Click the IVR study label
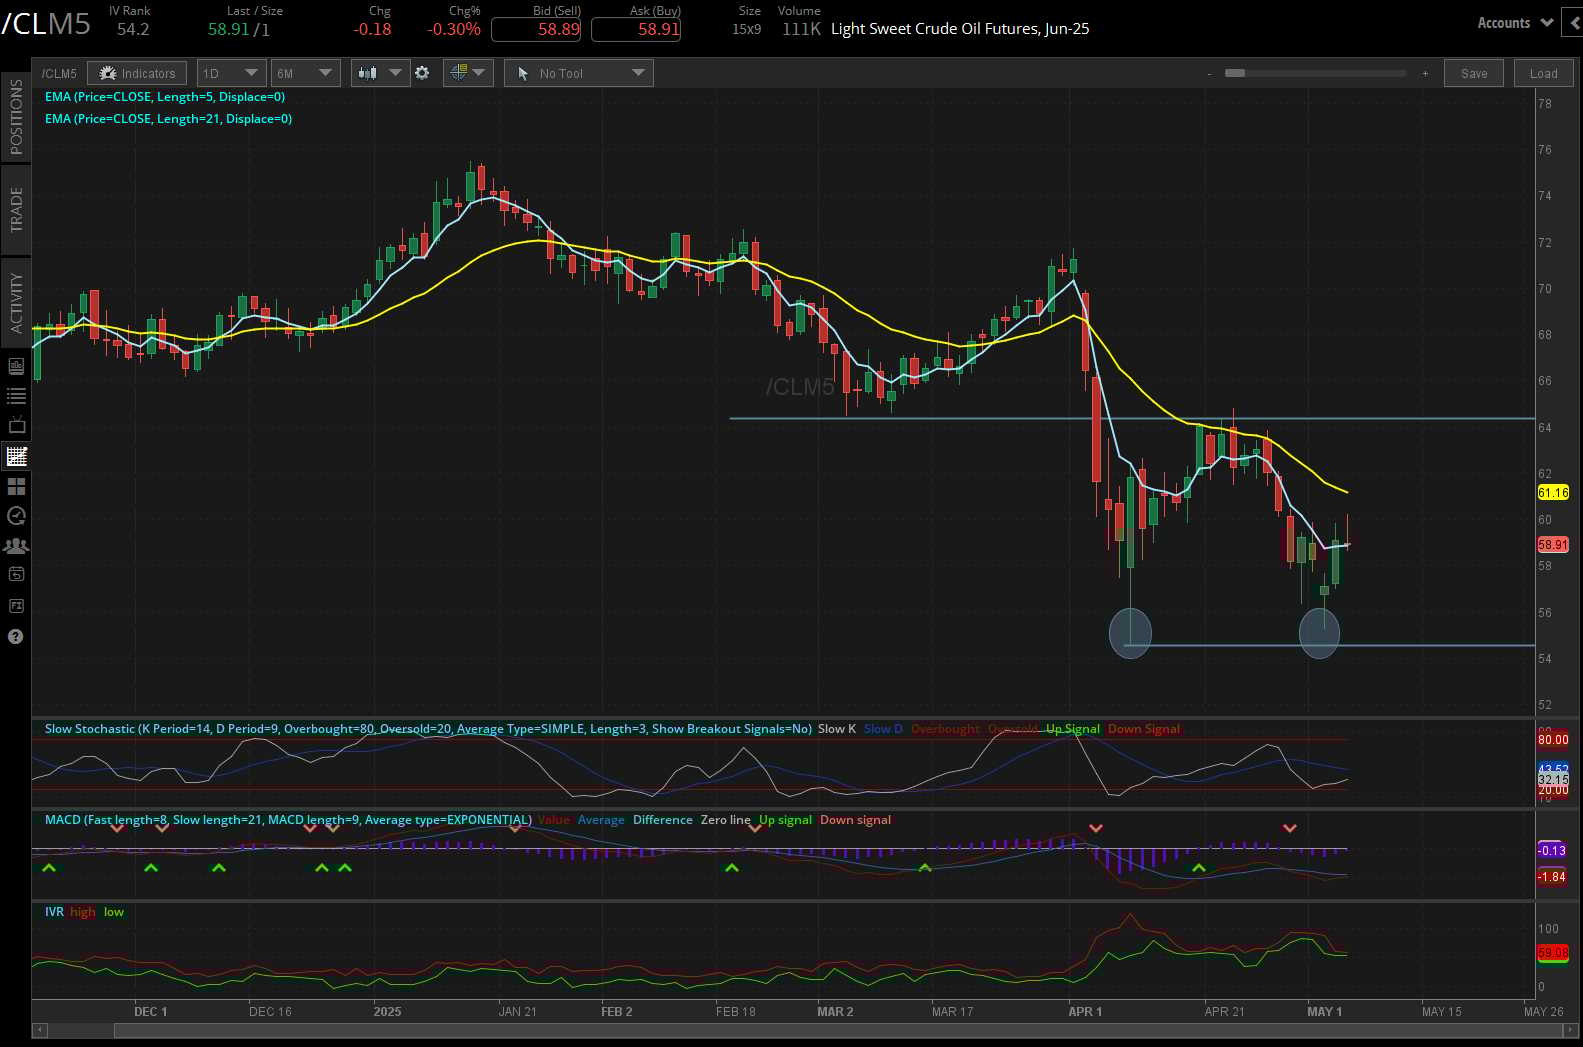The width and height of the screenshot is (1583, 1047). tap(54, 912)
